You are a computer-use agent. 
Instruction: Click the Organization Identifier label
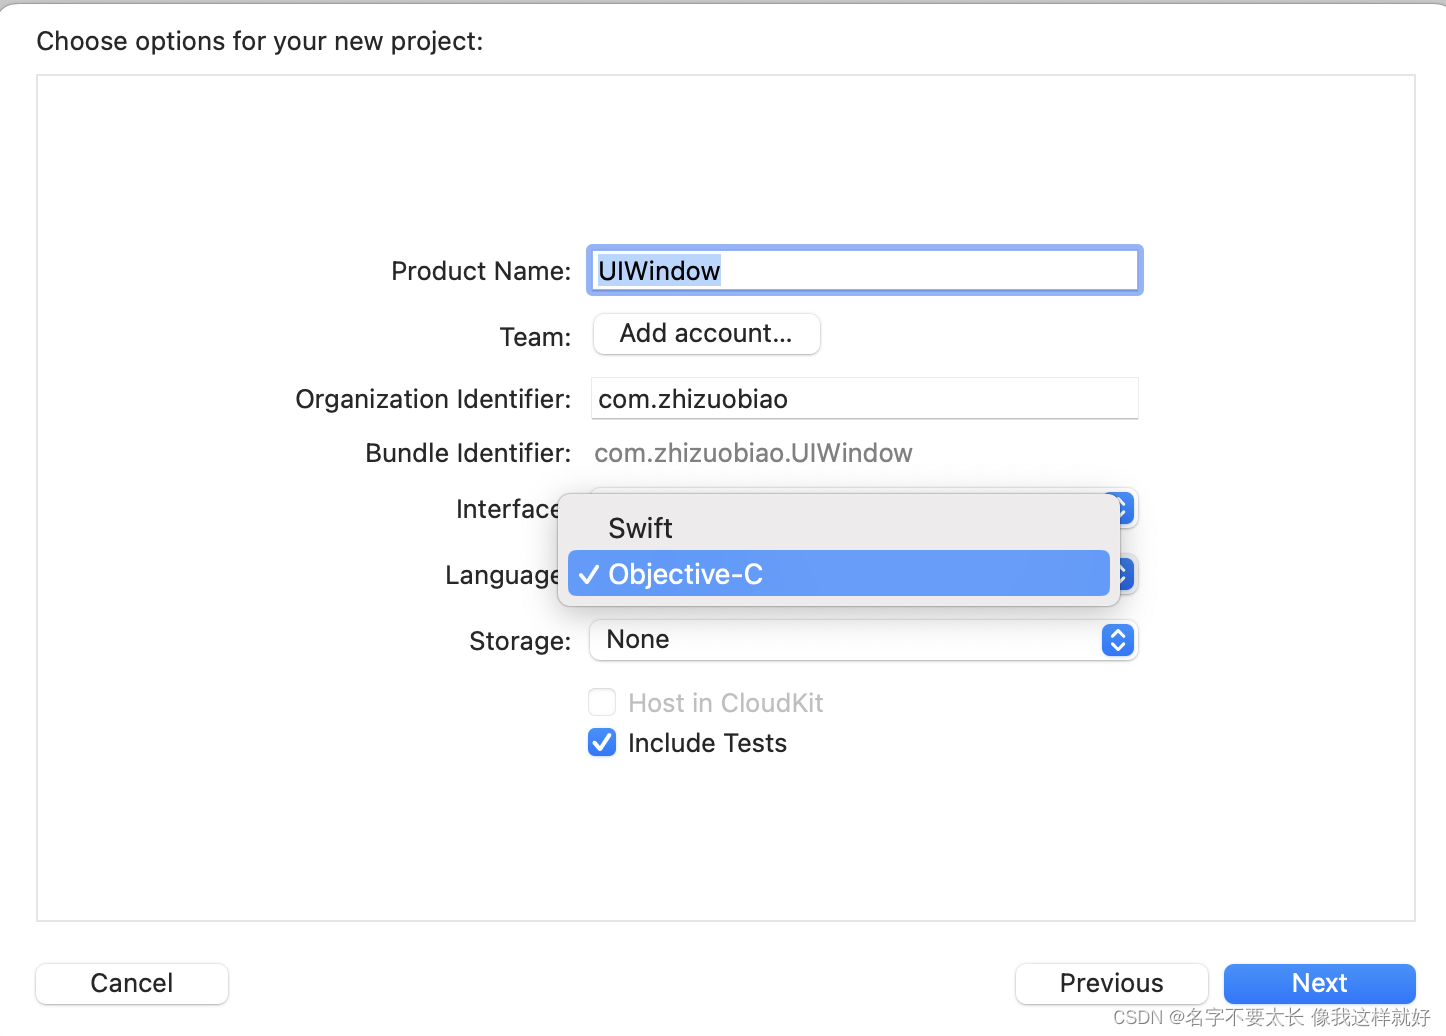pyautogui.click(x=433, y=399)
